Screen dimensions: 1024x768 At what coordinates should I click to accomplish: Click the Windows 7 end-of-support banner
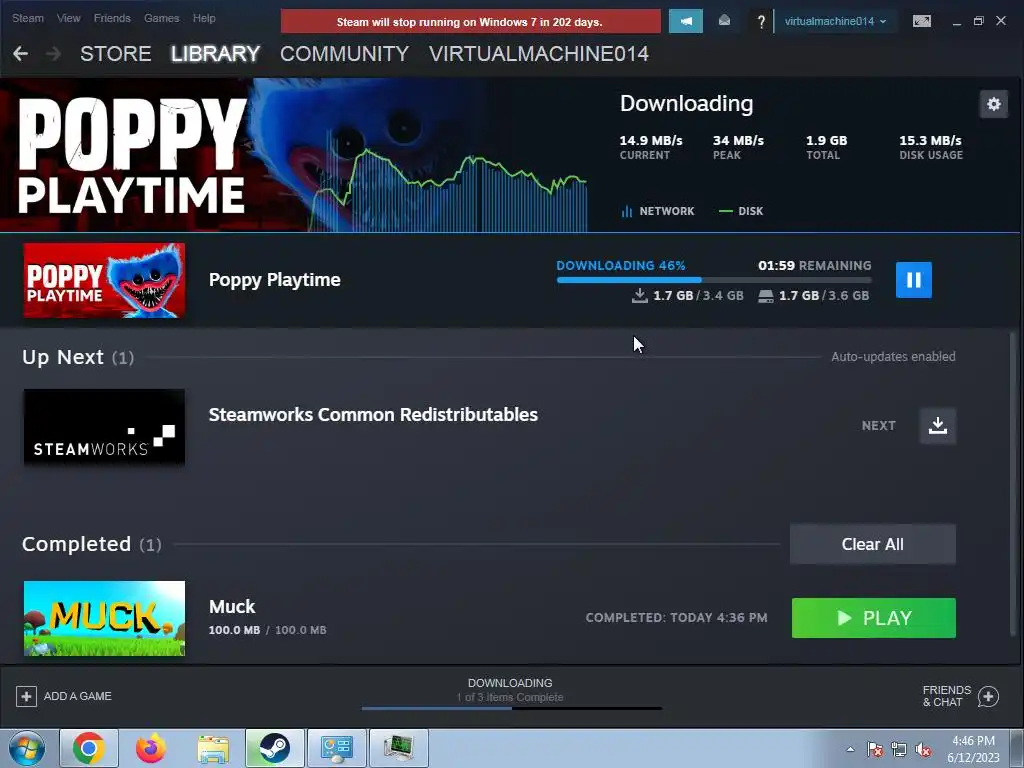click(470, 22)
